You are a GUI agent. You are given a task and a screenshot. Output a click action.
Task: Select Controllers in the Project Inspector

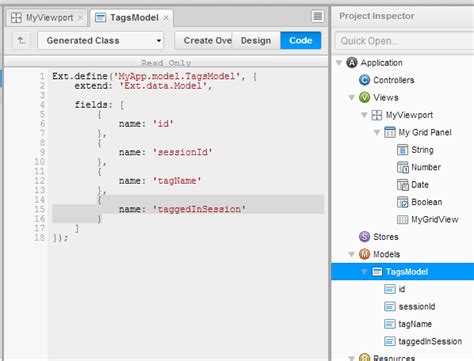tap(394, 80)
